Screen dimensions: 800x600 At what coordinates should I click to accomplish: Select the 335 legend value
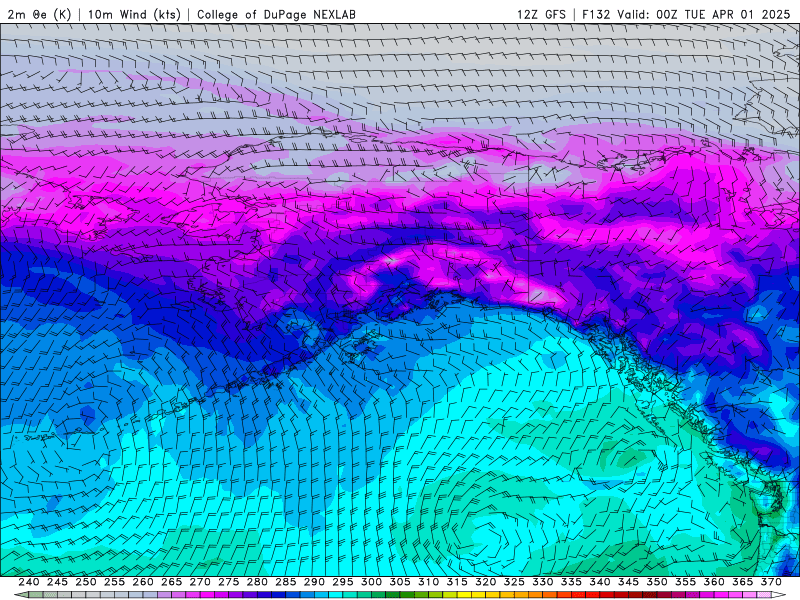tap(571, 582)
